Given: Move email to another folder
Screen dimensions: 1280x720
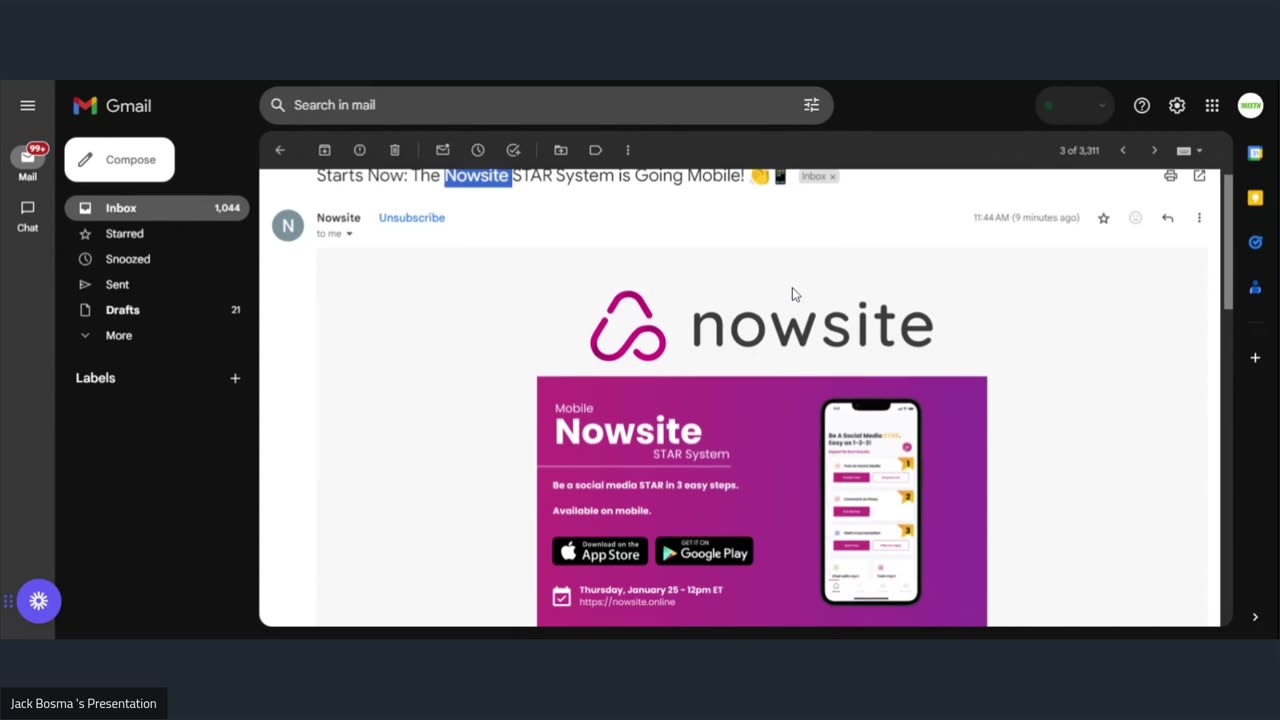Looking at the screenshot, I should (560, 150).
